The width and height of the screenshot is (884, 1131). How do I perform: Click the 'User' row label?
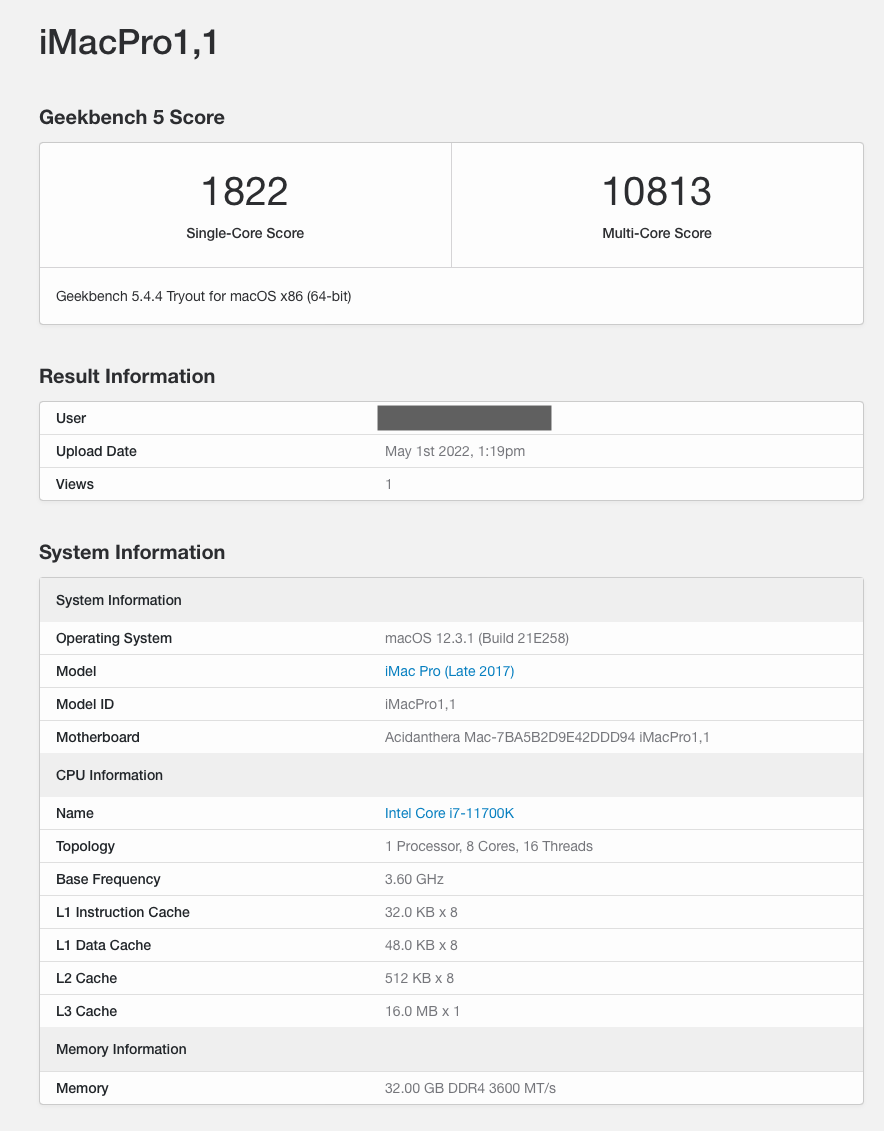coord(71,418)
